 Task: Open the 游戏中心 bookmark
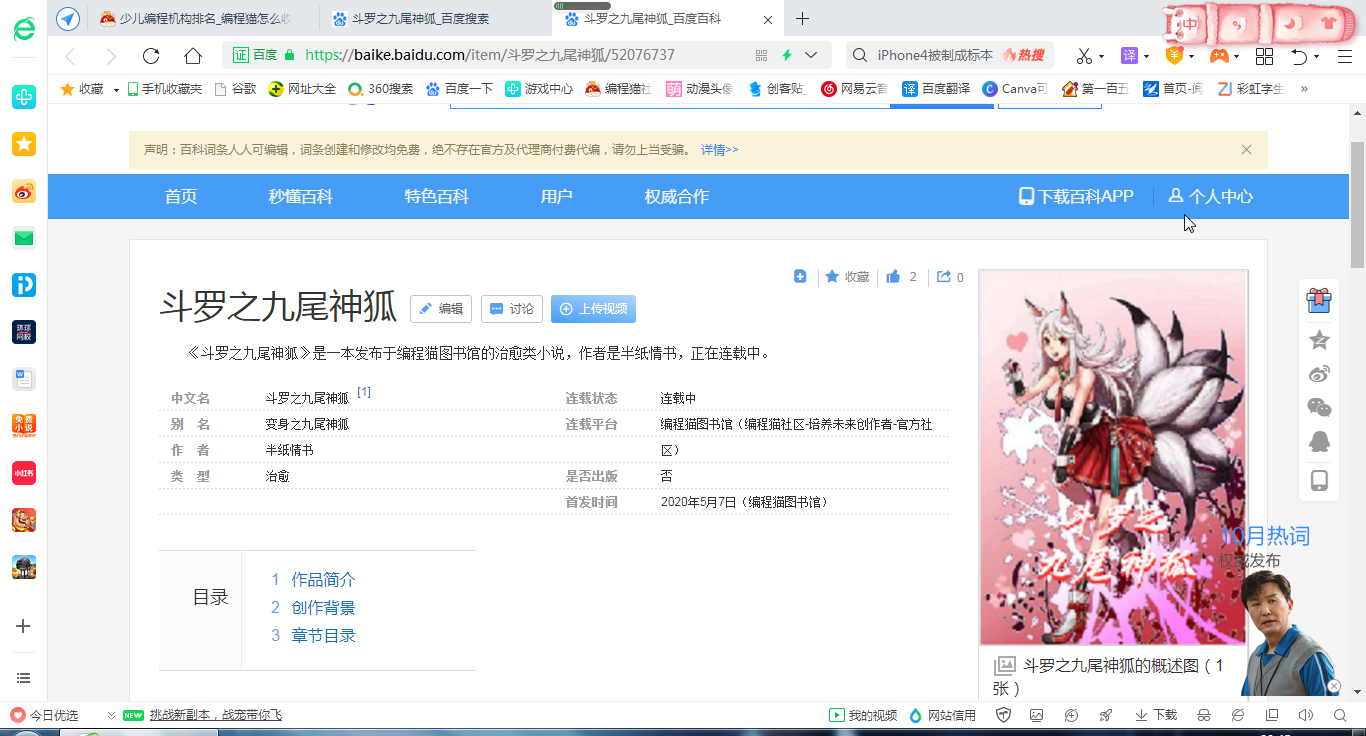click(x=539, y=89)
